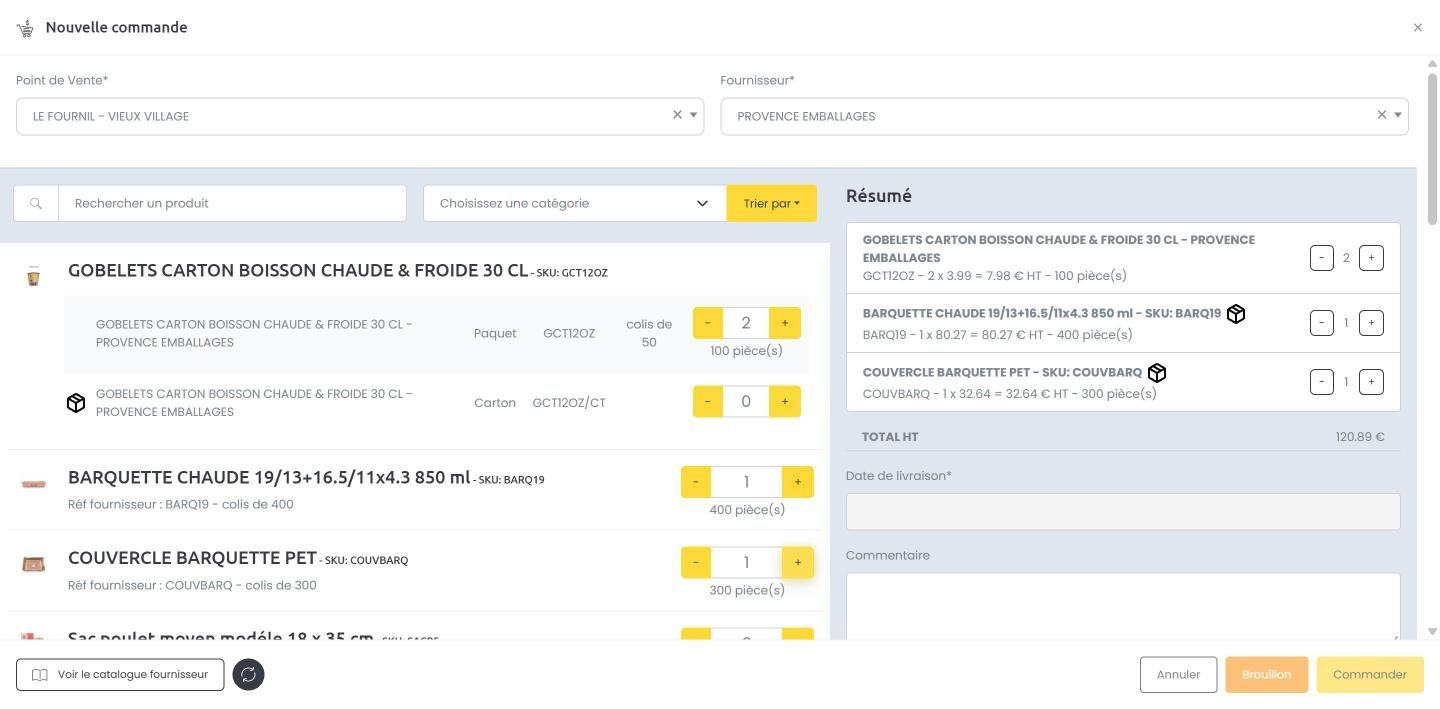Click the box icon on Carton GCT12OZ/CT row
Viewport: 1440px width, 709px height.
tap(76, 403)
